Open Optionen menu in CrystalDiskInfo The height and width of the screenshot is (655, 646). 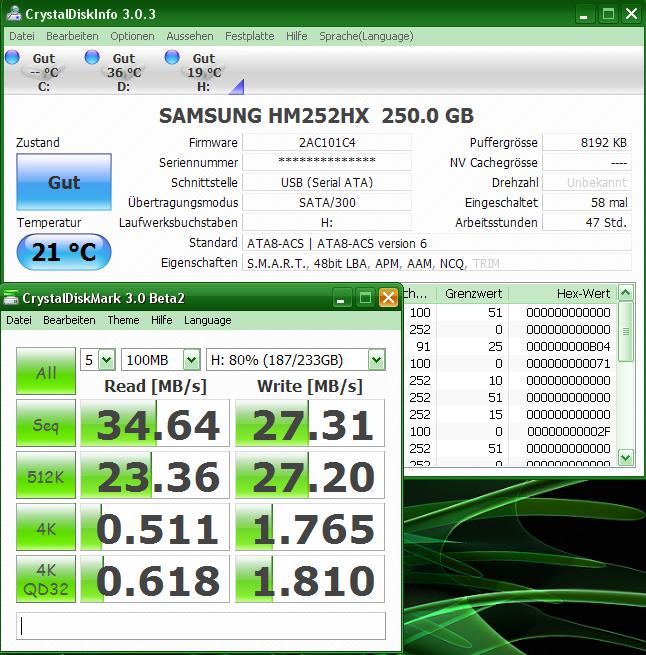(x=132, y=36)
